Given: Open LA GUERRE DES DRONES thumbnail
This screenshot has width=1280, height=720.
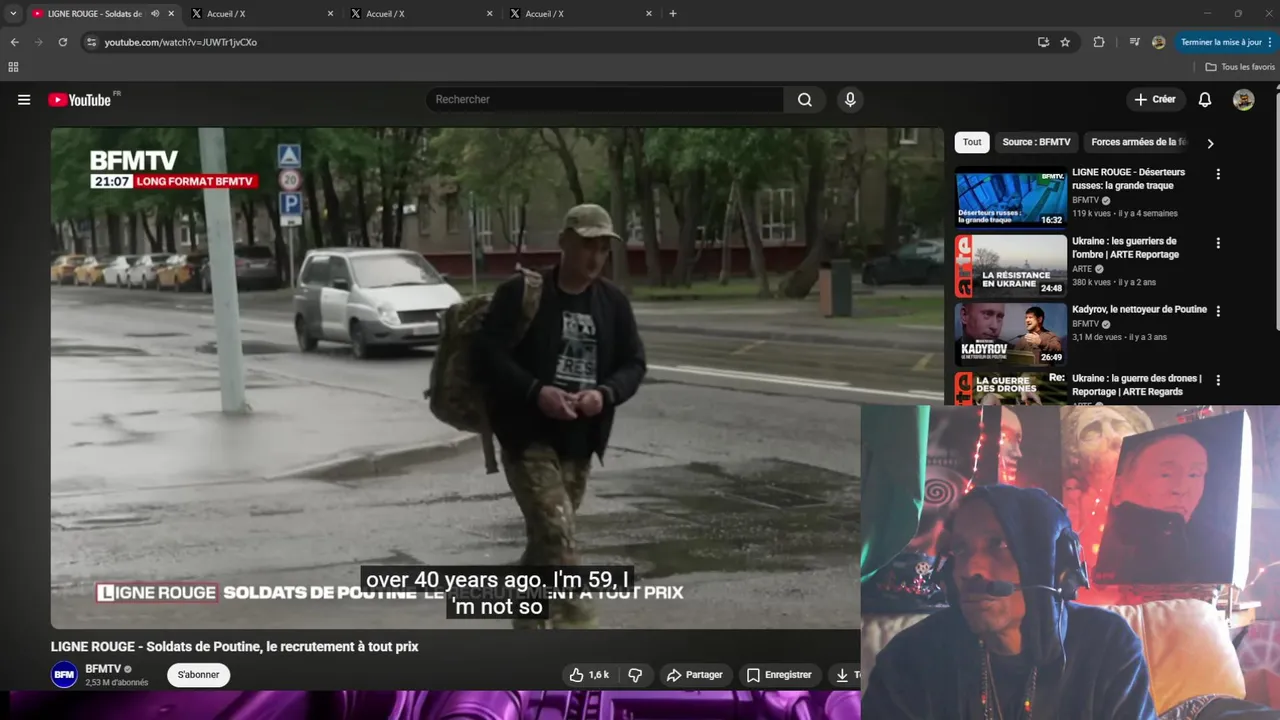Looking at the screenshot, I should [1011, 388].
